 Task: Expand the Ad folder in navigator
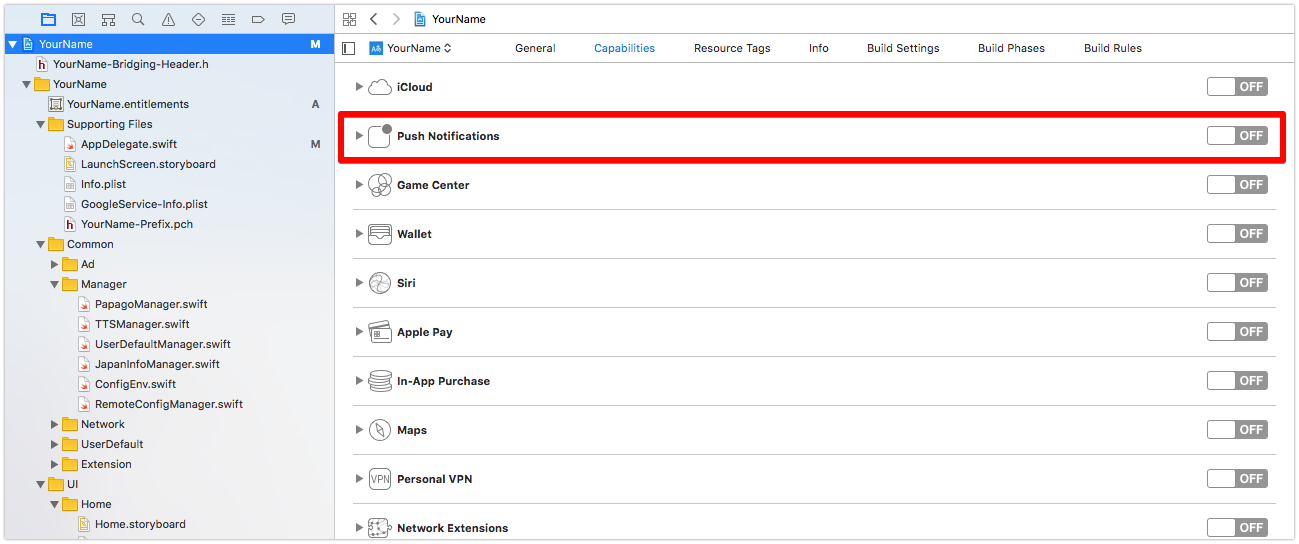pos(55,264)
